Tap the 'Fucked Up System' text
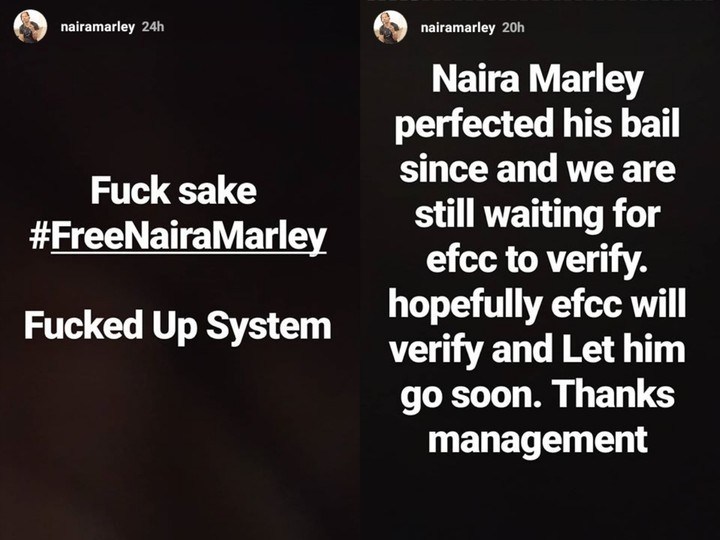The image size is (720, 540). (x=178, y=326)
